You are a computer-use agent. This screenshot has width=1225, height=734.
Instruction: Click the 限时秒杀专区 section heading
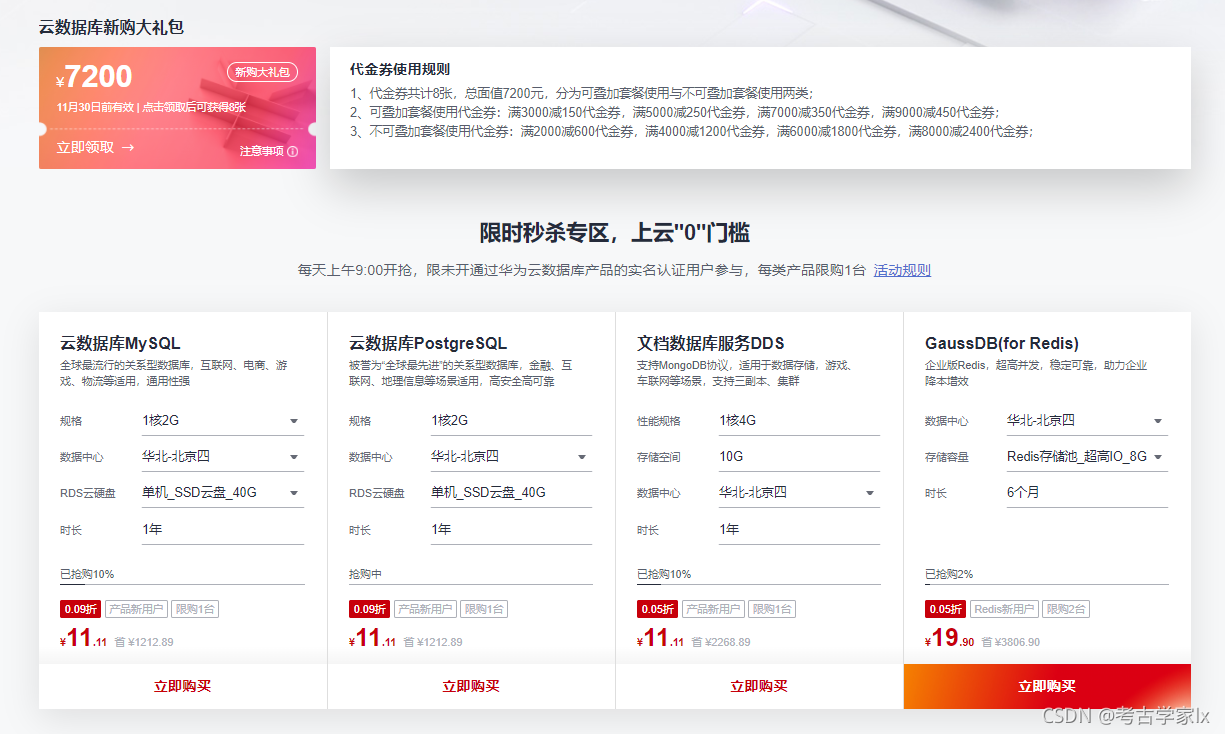click(615, 233)
